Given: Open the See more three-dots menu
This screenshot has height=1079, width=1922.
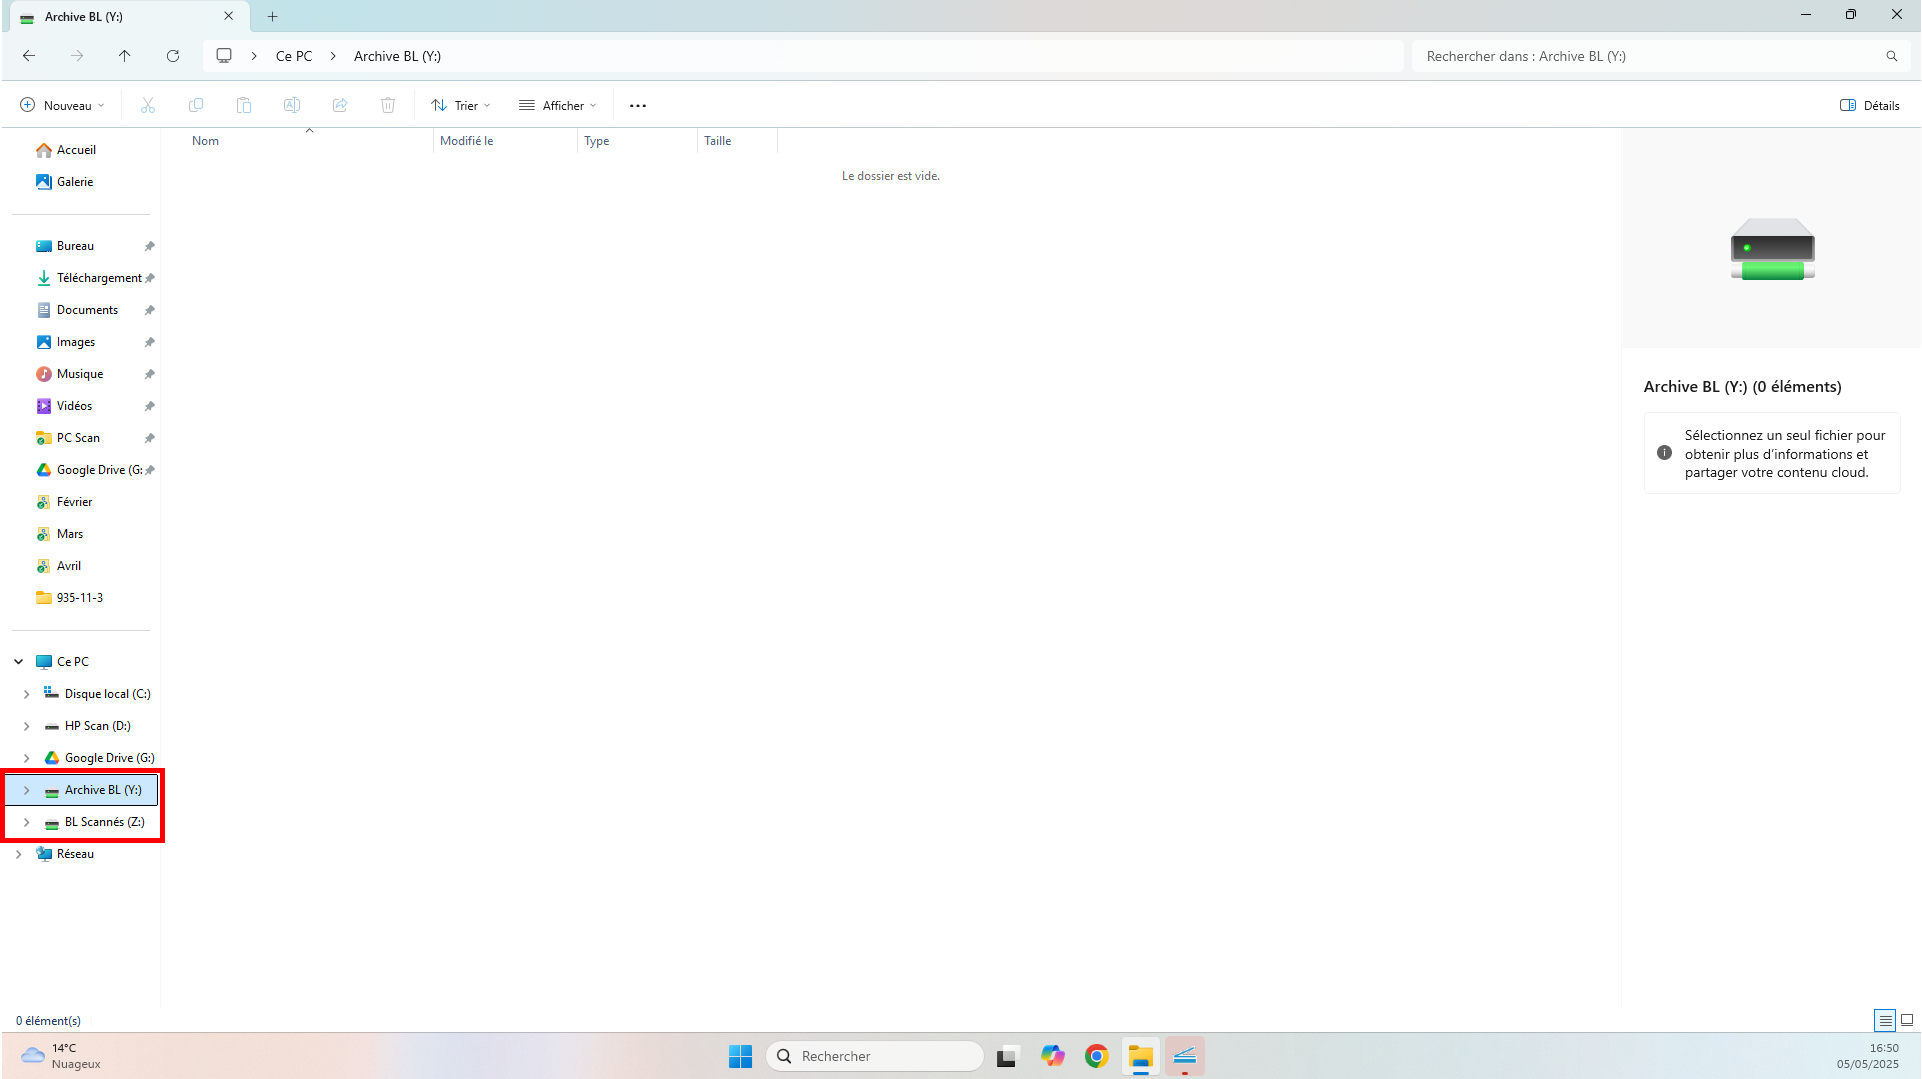Looking at the screenshot, I should coord(637,105).
